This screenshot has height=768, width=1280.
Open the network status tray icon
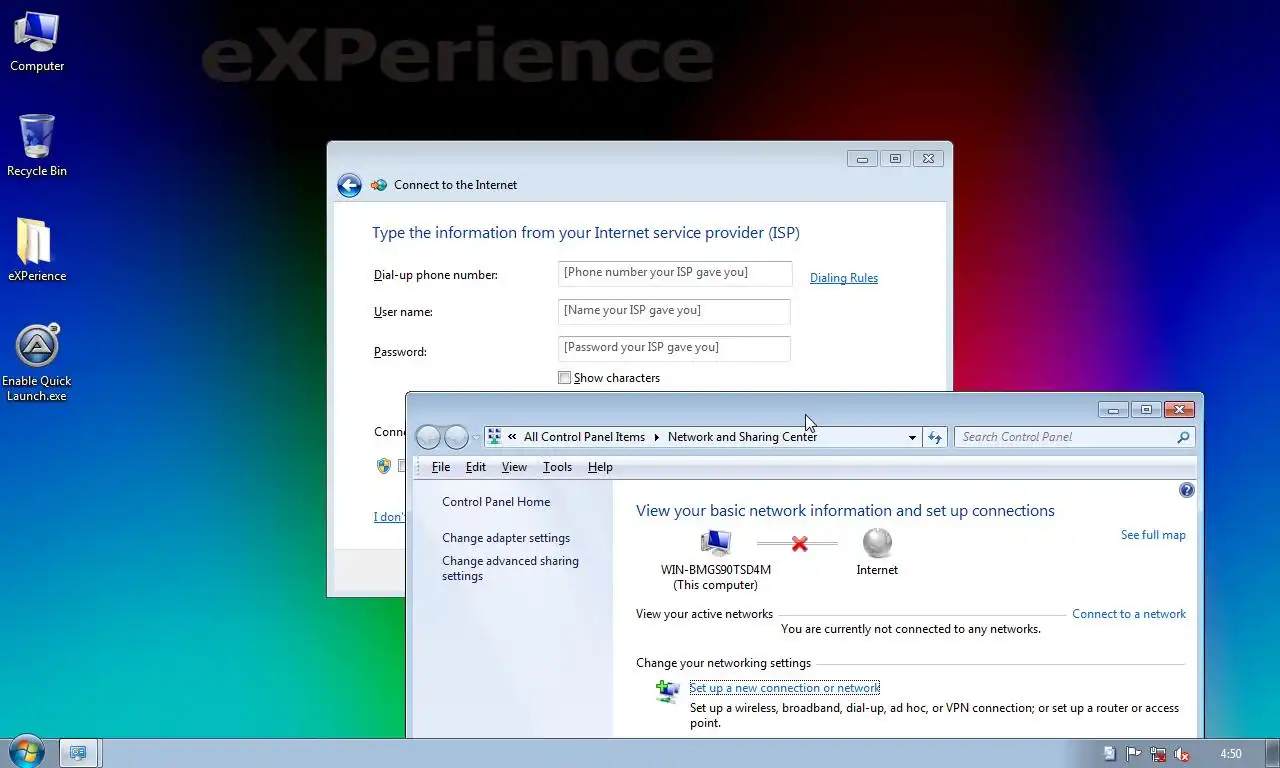[1158, 754]
